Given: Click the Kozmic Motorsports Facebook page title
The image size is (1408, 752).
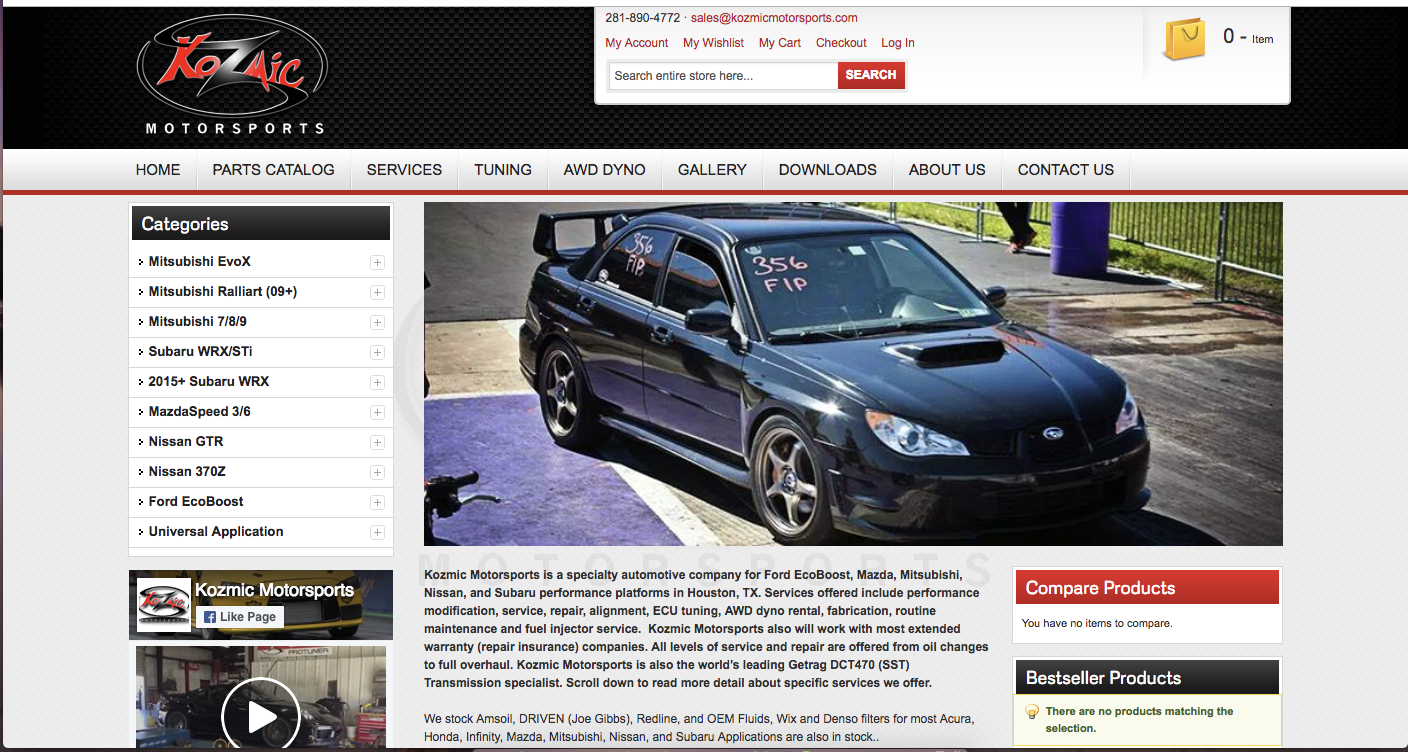Looking at the screenshot, I should 275,590.
